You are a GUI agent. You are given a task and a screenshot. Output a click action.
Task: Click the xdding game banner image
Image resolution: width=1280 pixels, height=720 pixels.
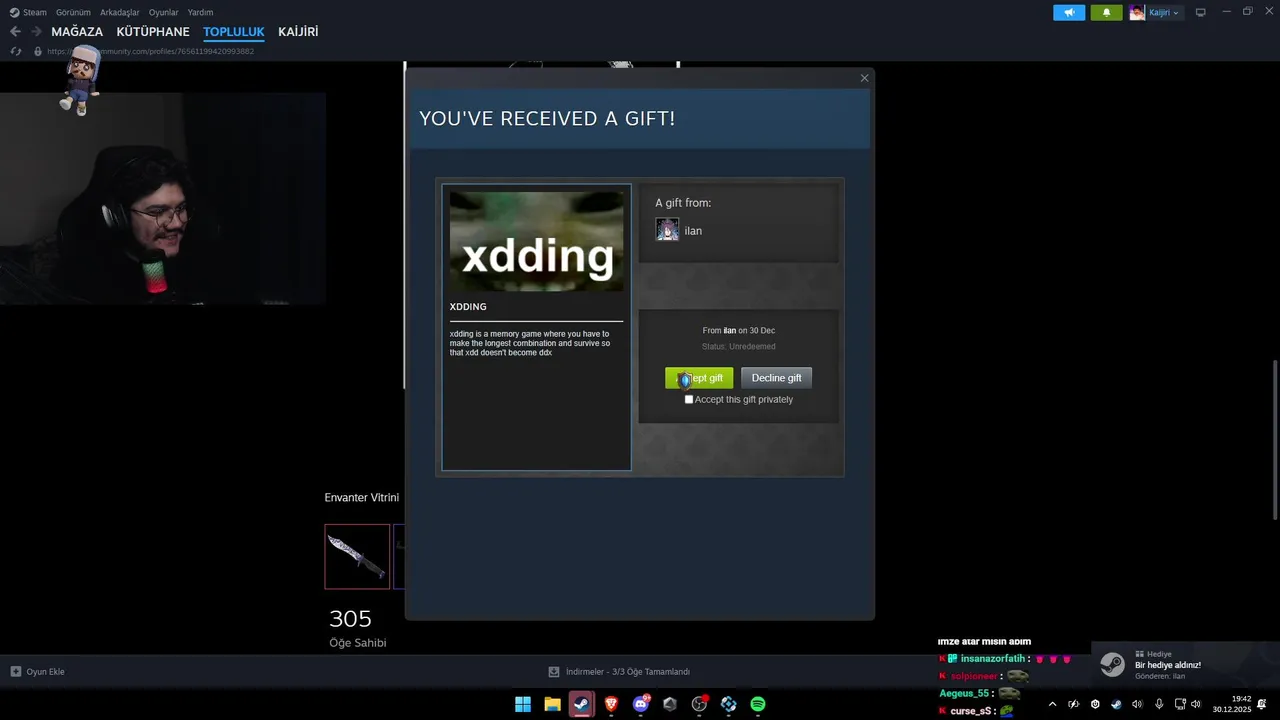tap(536, 241)
